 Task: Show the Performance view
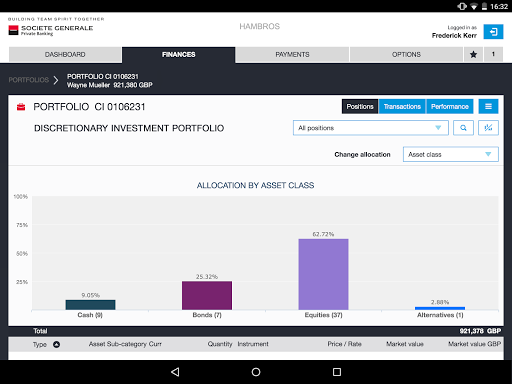[x=450, y=106]
